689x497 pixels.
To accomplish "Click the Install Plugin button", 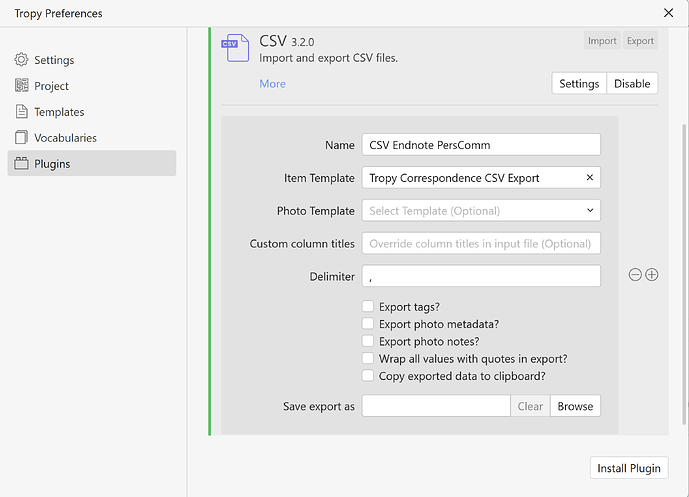I will click(x=629, y=468).
